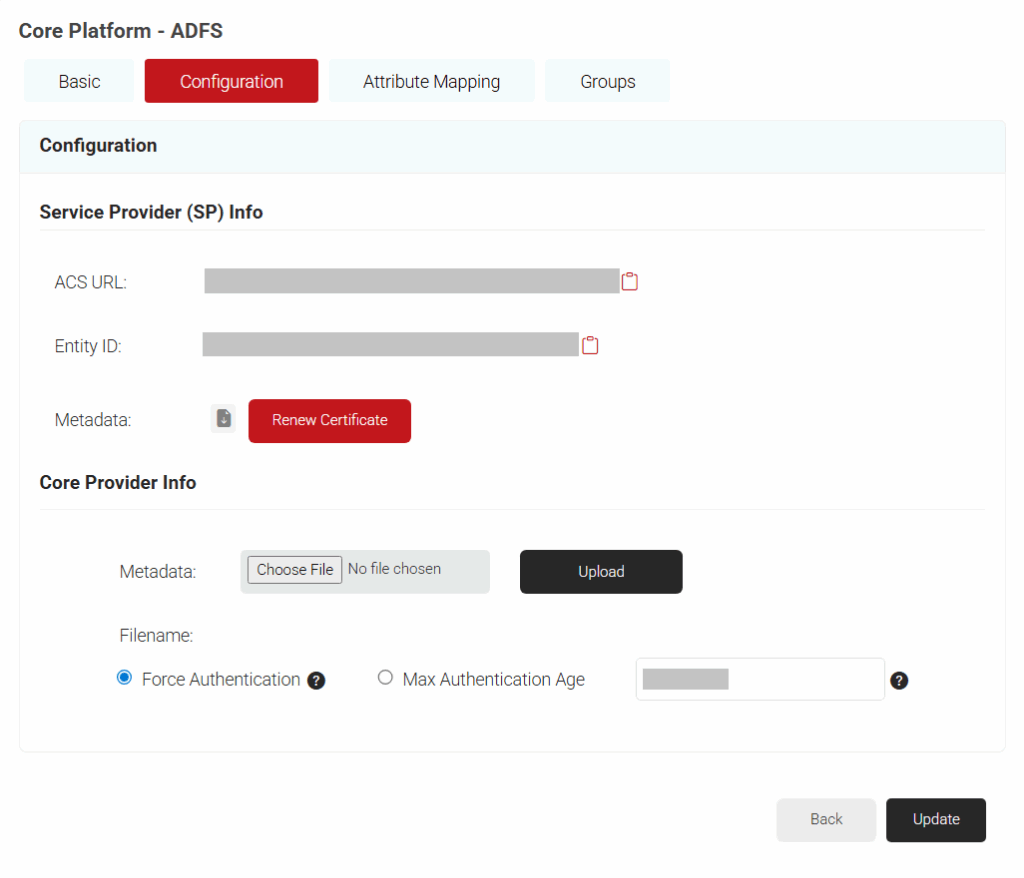The image size is (1024, 878).
Task: Click the Renew Certificate button
Action: (x=329, y=420)
